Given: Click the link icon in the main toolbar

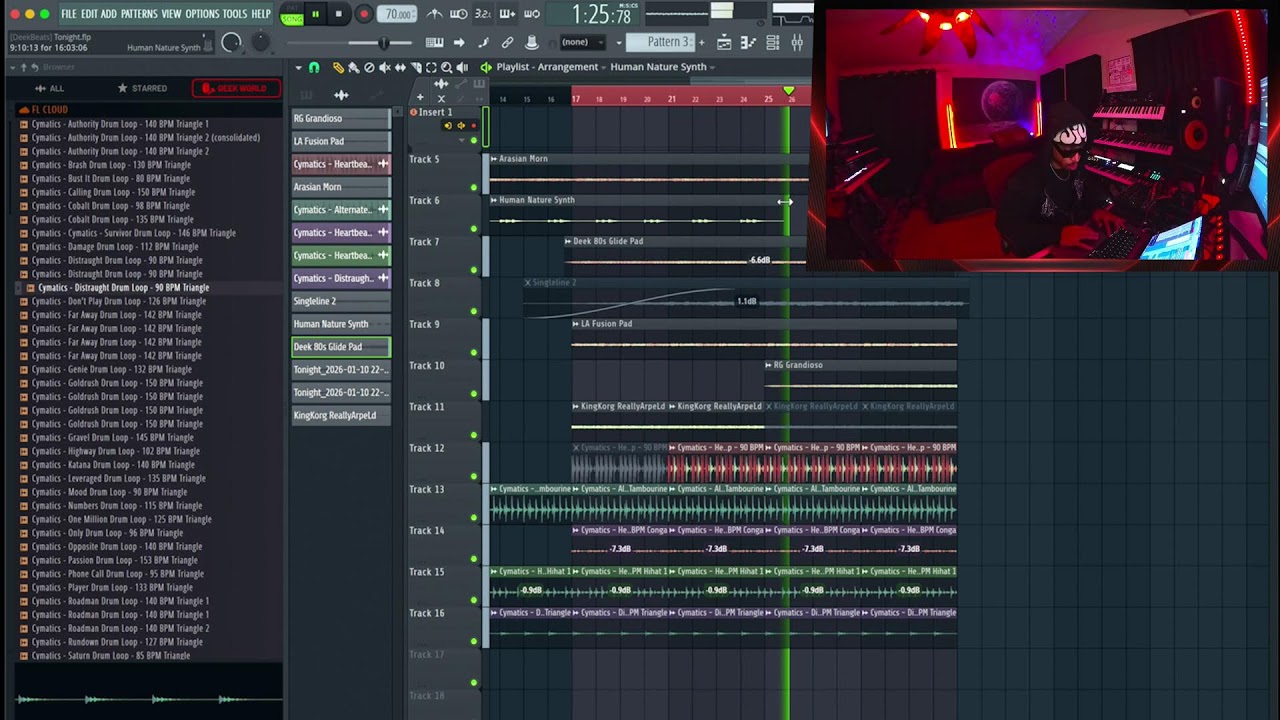Looking at the screenshot, I should tap(507, 42).
